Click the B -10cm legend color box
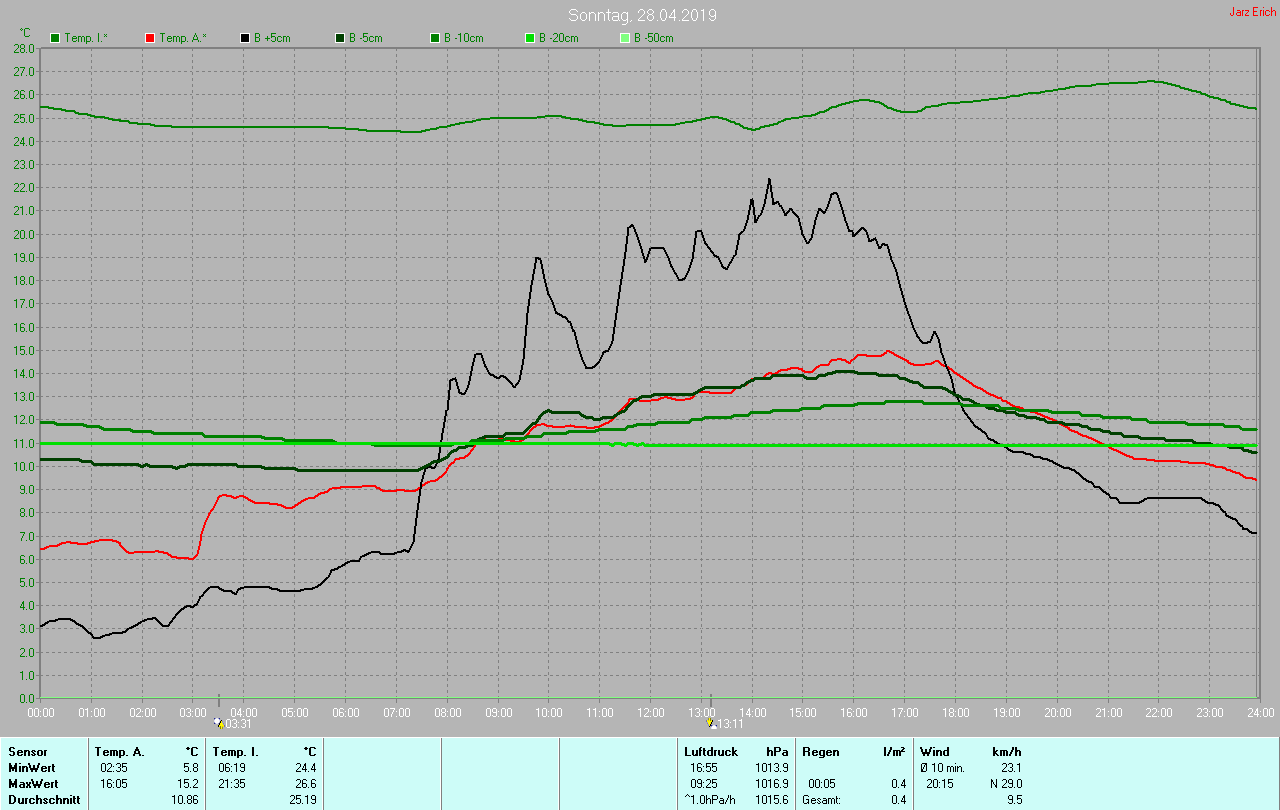1280x810 pixels. 435,38
